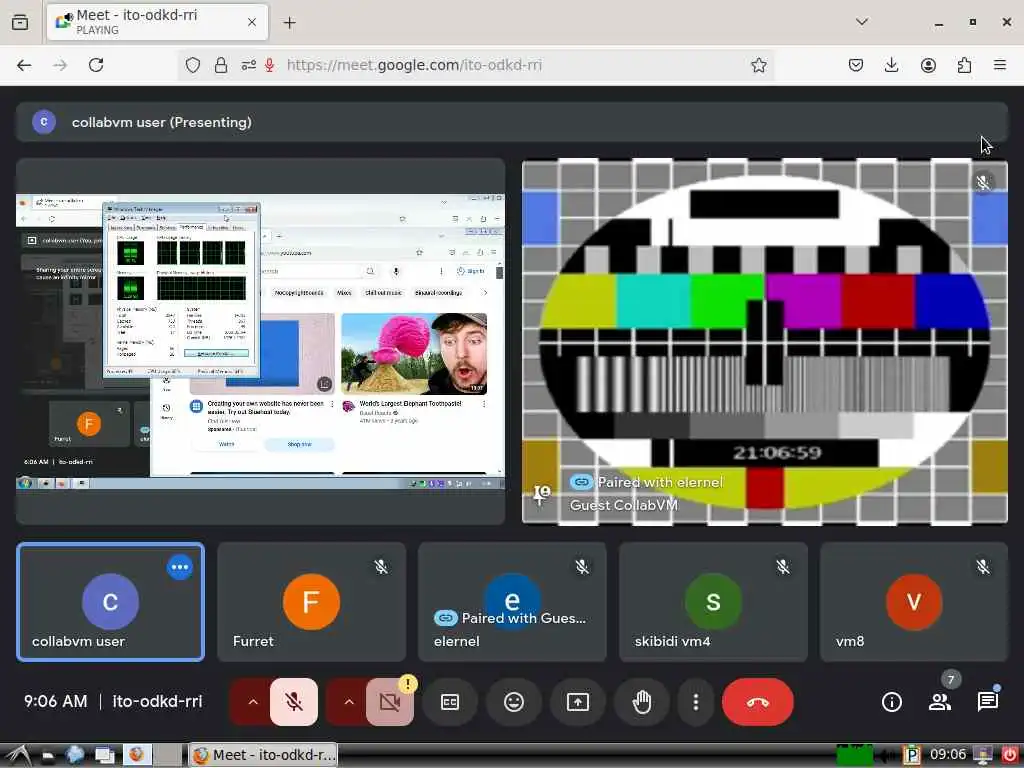Screen dimensions: 1024x768
Task: Leave the call with the red button
Action: (x=758, y=702)
